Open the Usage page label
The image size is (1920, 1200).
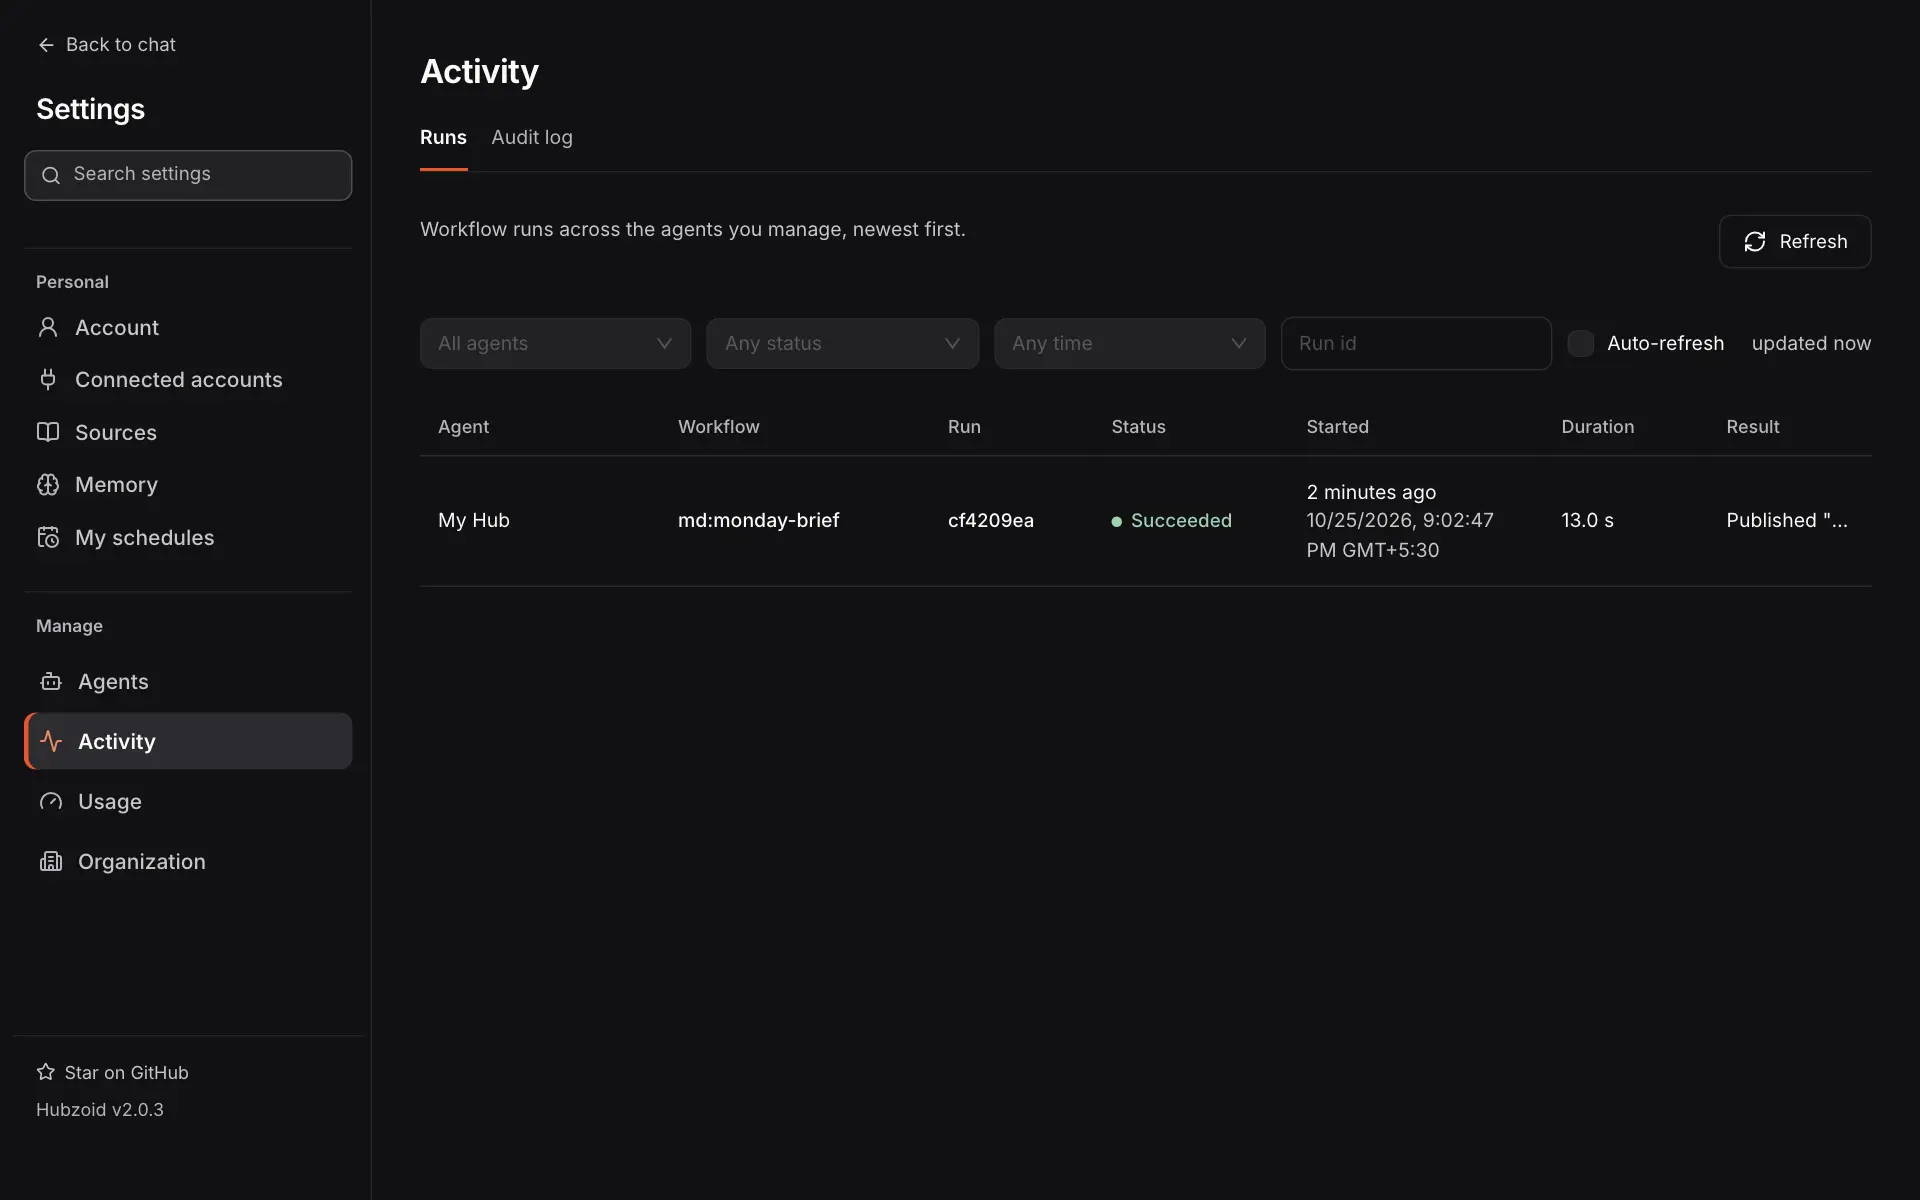tap(110, 801)
